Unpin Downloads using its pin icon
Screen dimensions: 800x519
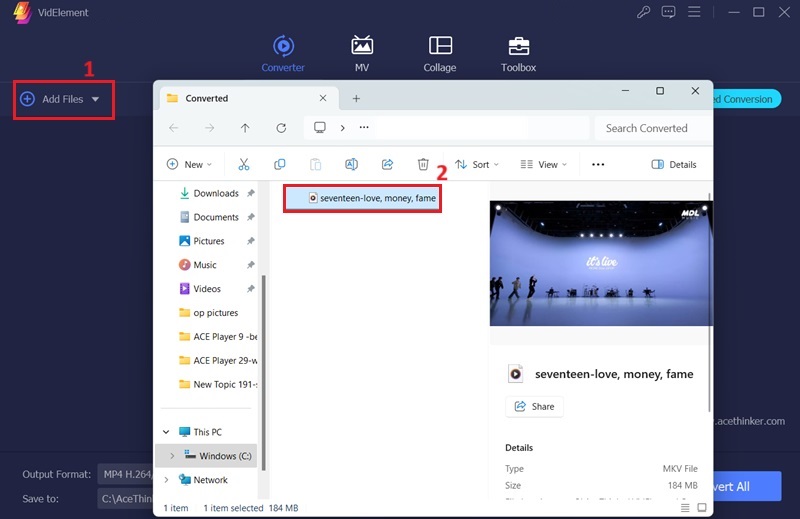point(251,193)
